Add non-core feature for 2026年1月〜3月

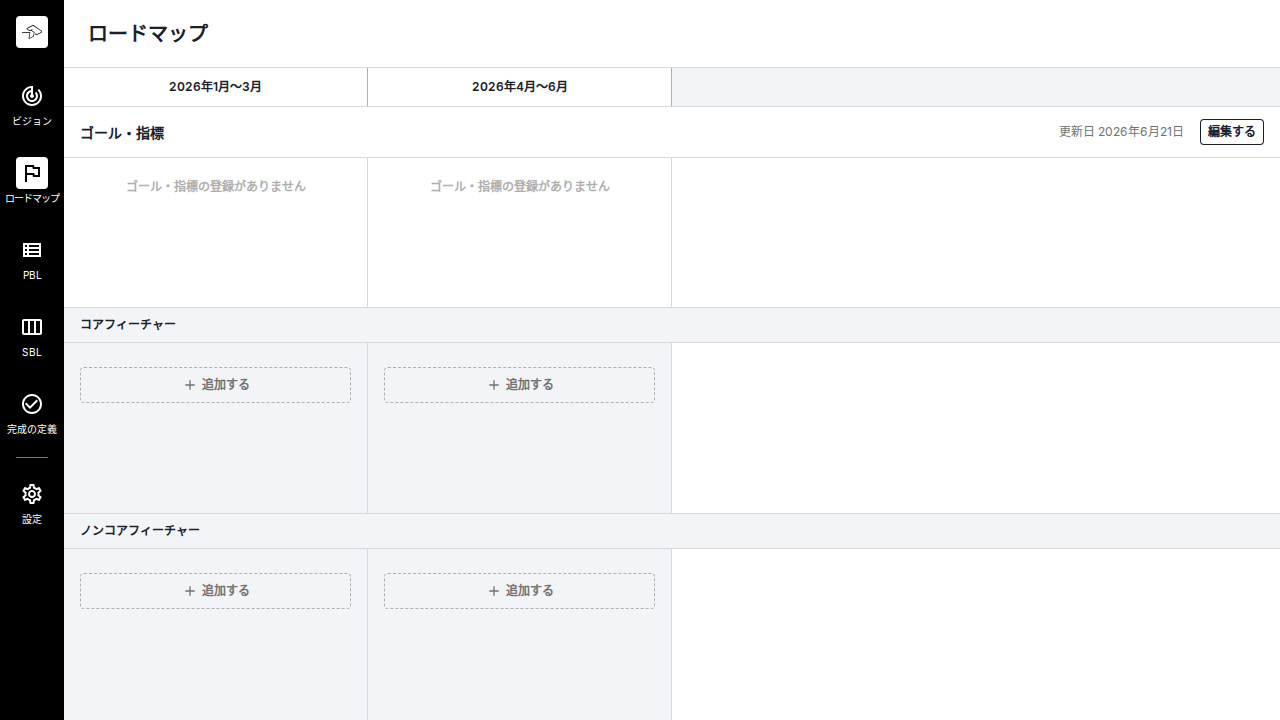pyautogui.click(x=215, y=591)
